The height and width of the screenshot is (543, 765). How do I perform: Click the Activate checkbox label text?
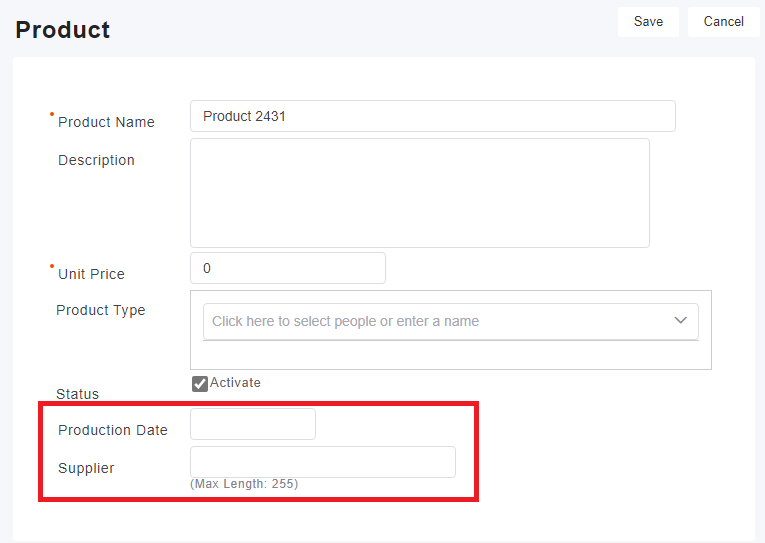235,382
